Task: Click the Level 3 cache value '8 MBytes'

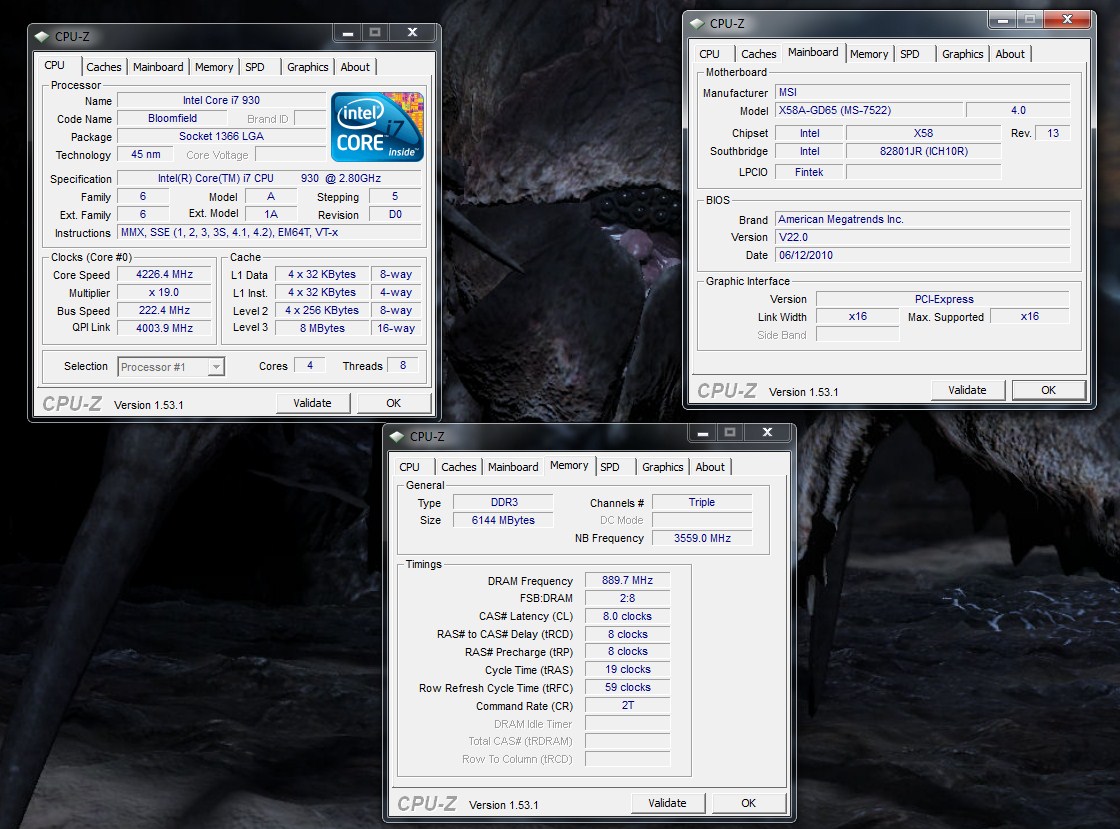Action: (322, 328)
